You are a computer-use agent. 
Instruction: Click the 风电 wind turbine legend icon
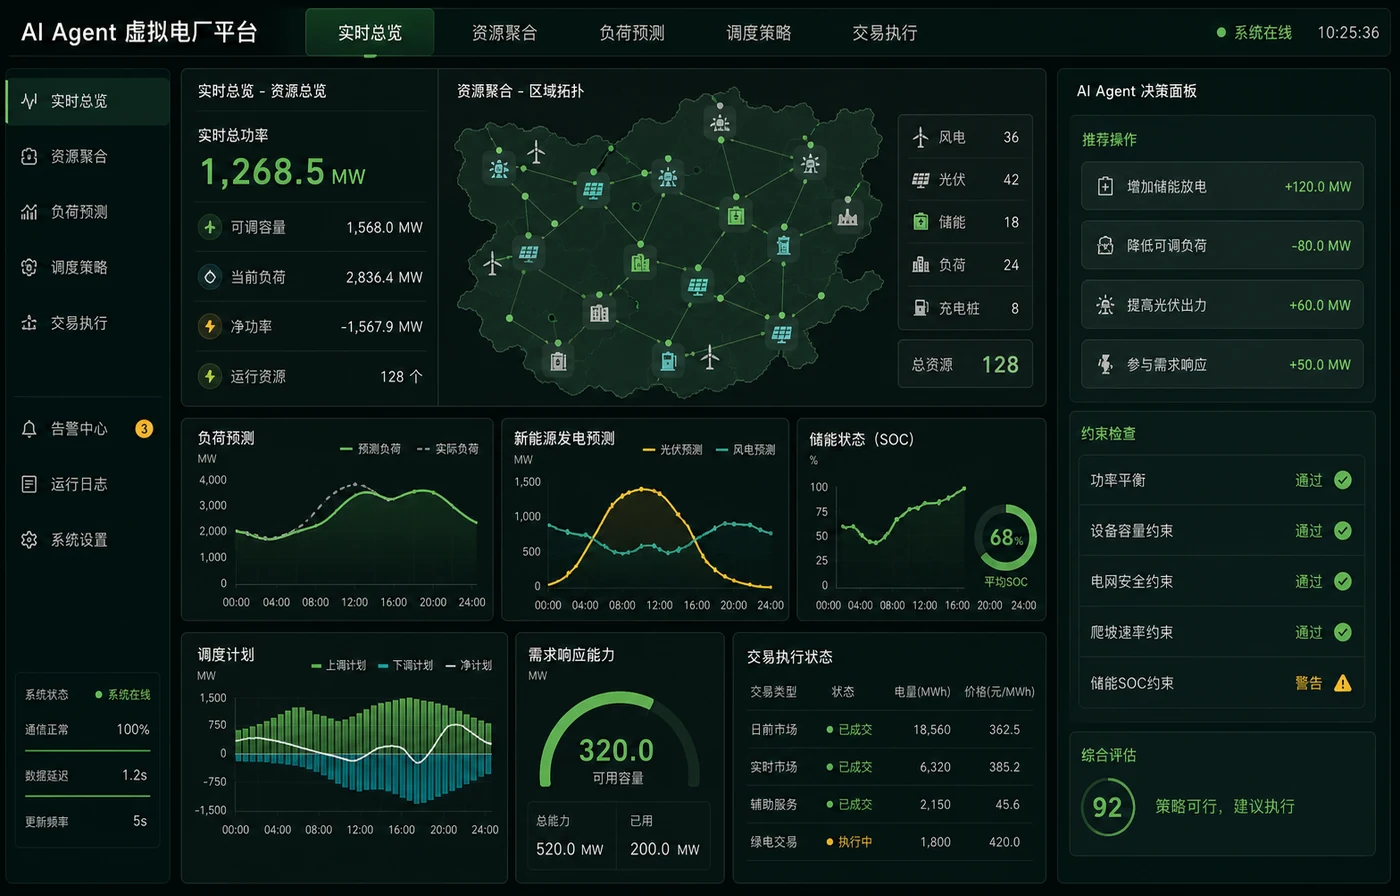coord(920,137)
